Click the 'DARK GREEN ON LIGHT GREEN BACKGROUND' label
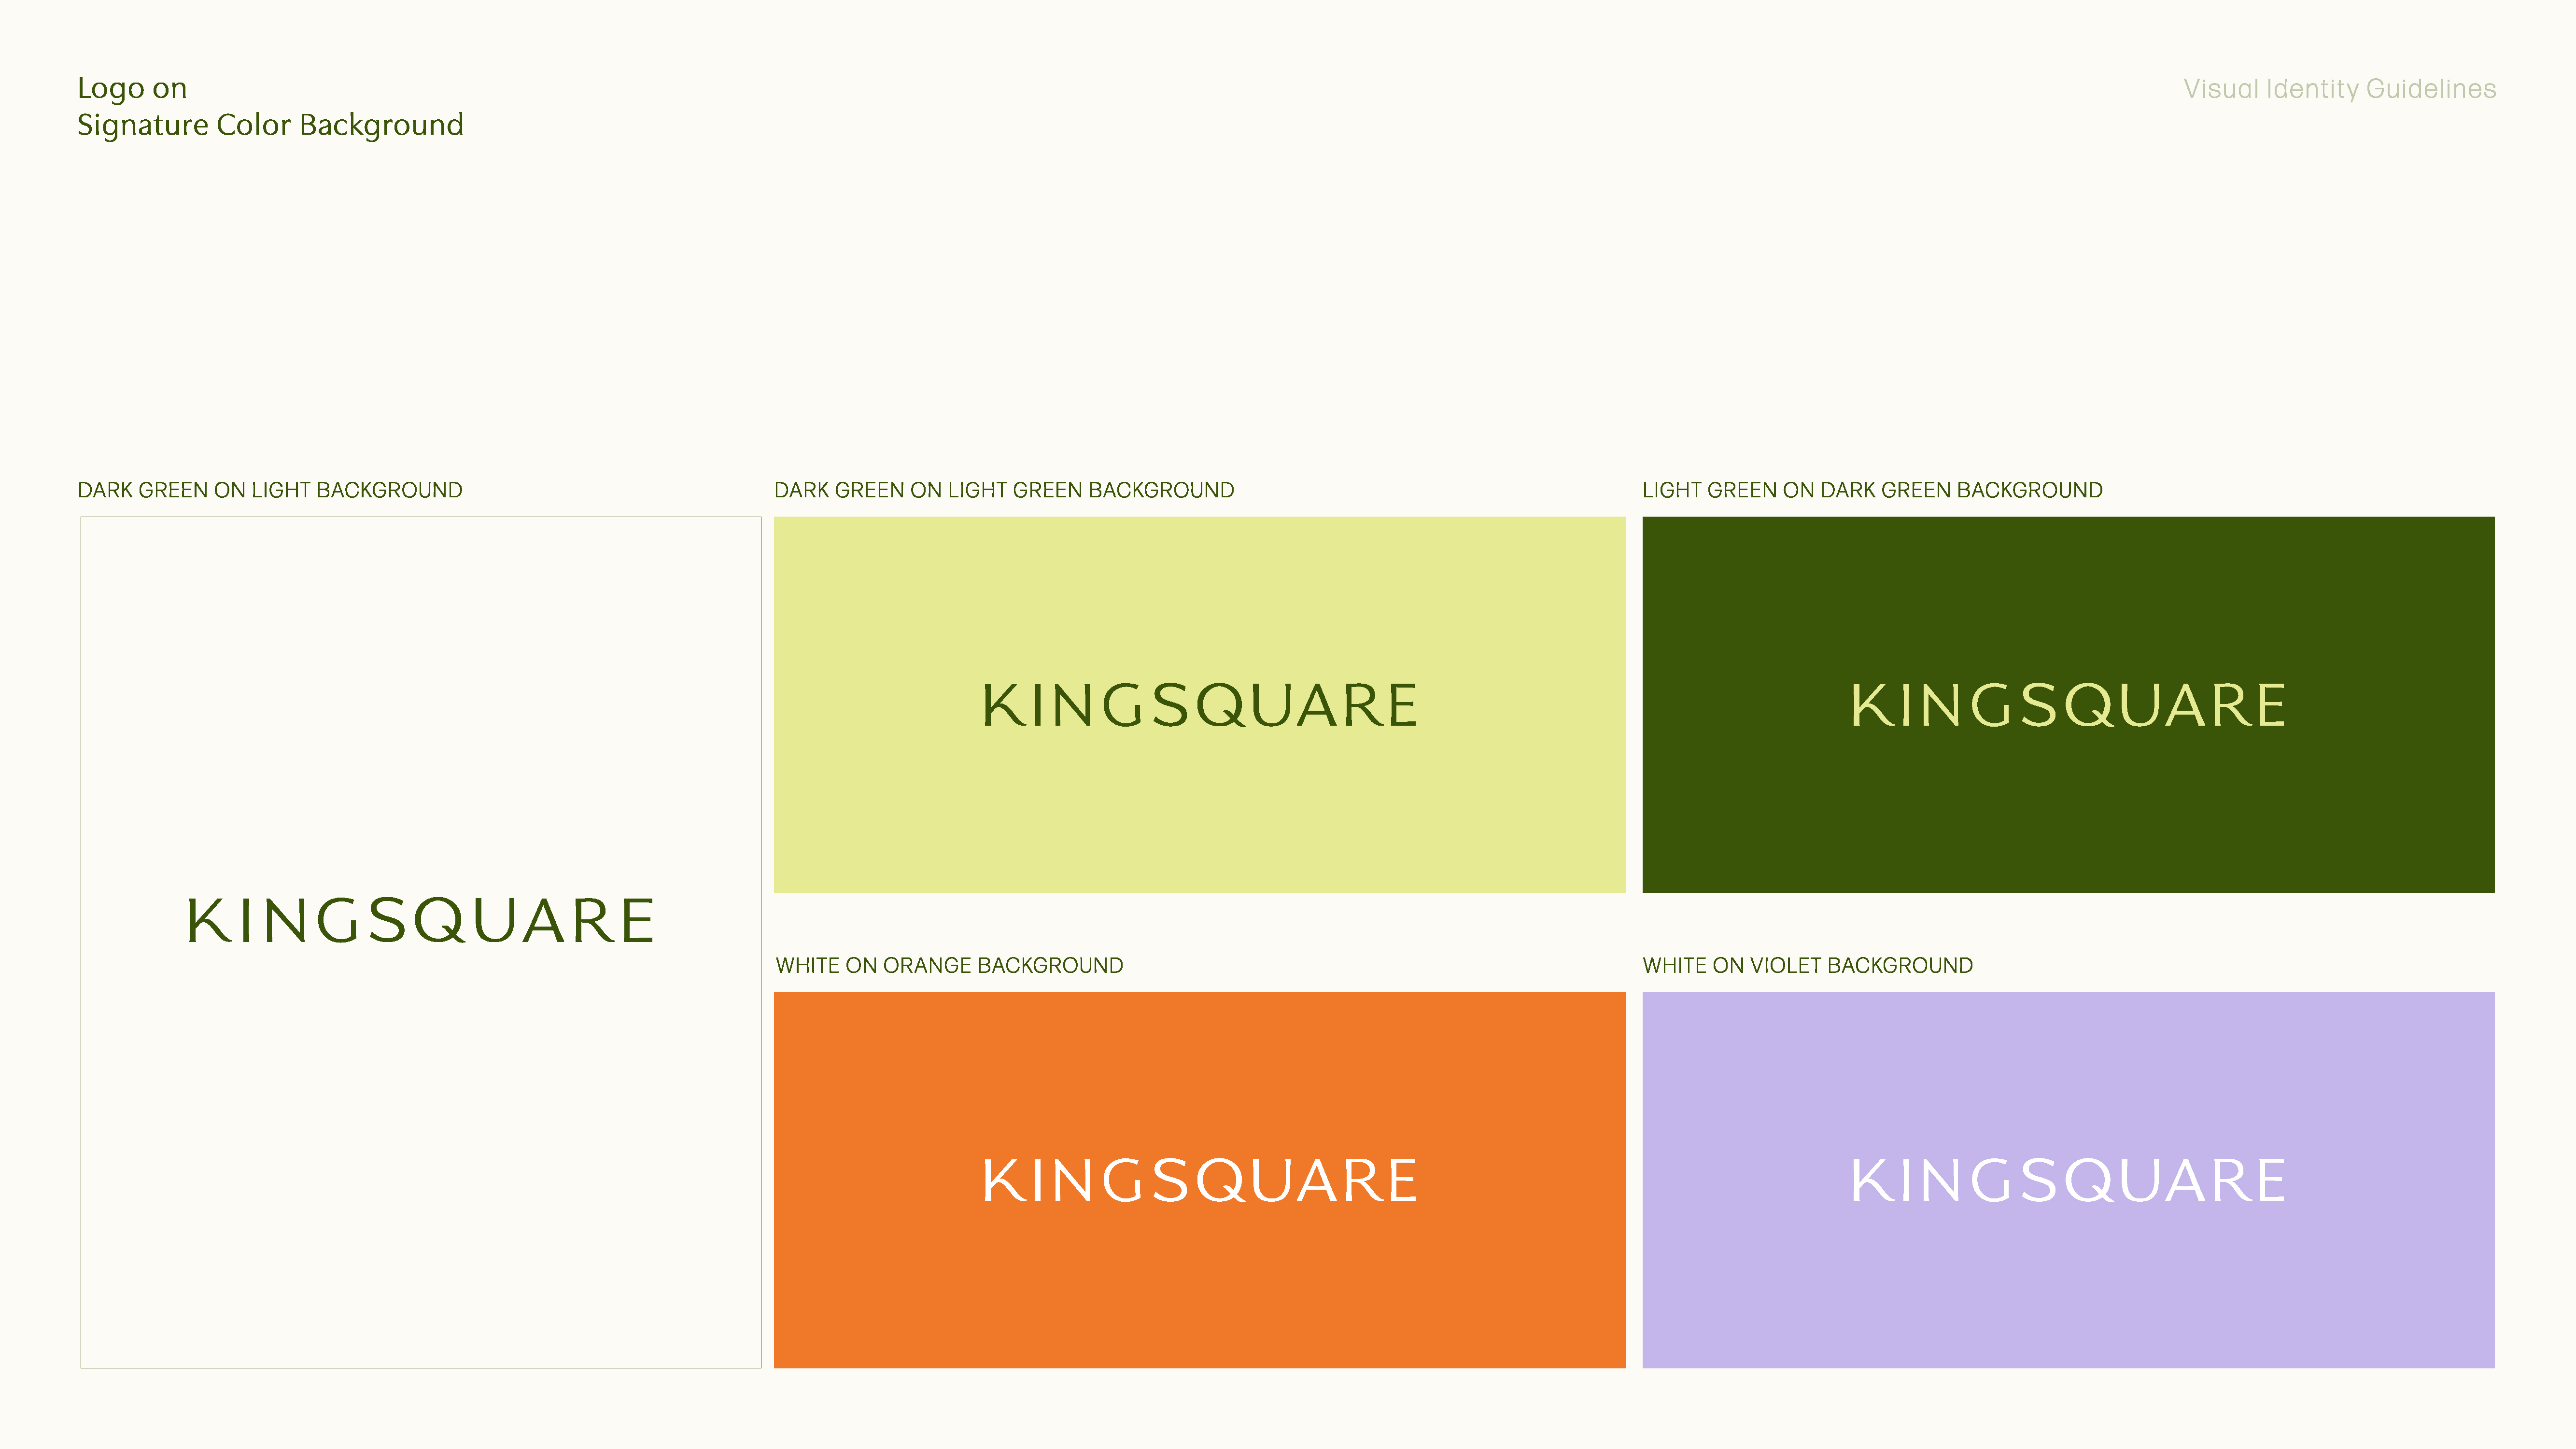This screenshot has height=1449, width=2576. tap(1004, 490)
